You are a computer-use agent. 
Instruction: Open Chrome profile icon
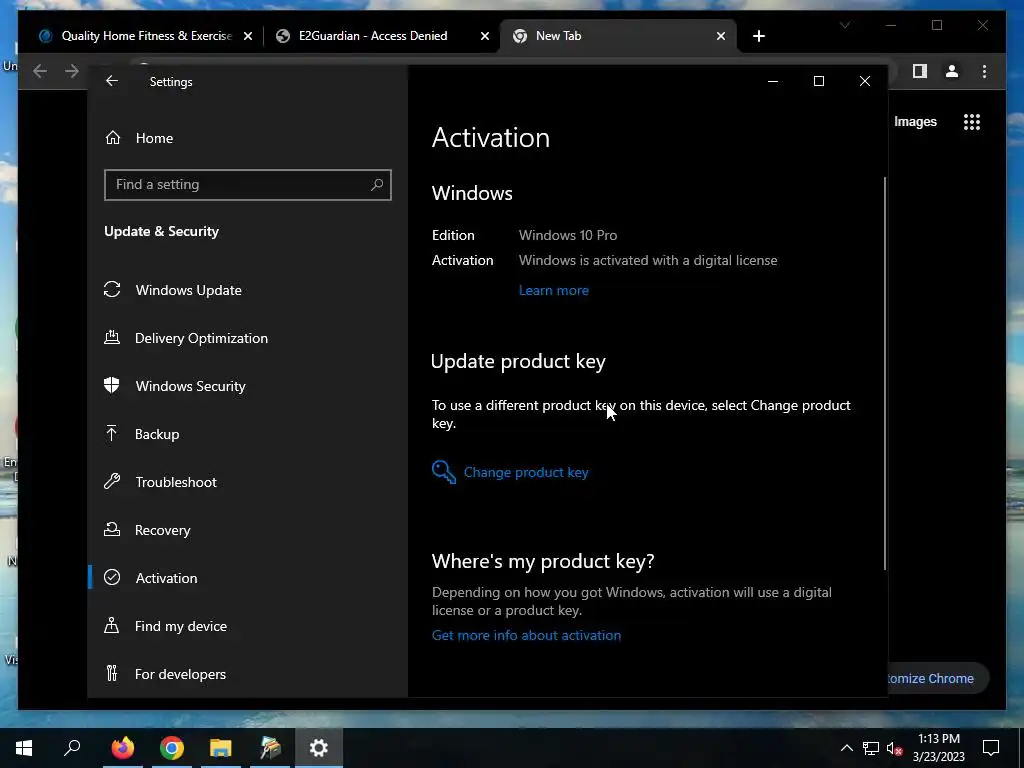point(952,71)
